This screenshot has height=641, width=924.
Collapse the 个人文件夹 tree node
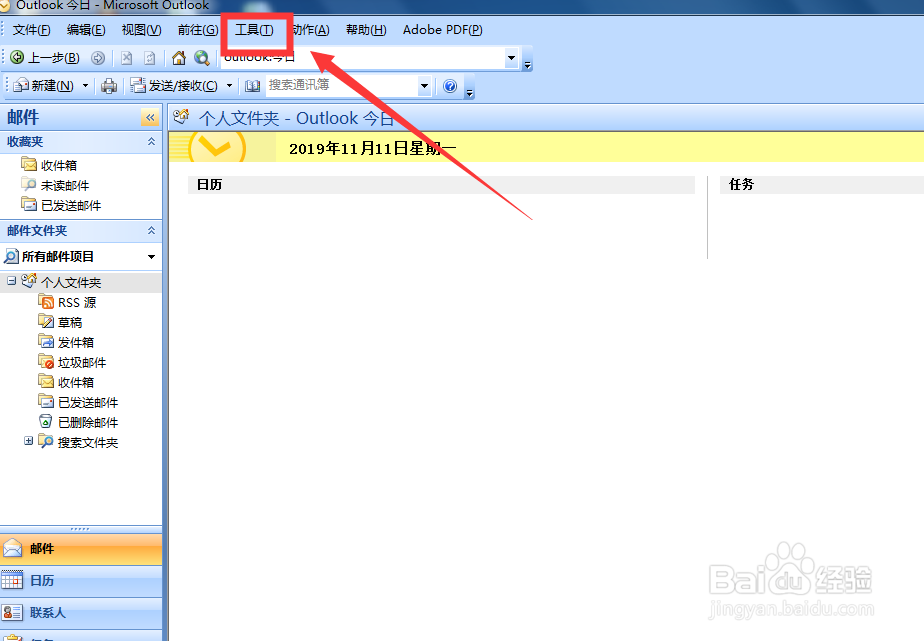[11, 281]
